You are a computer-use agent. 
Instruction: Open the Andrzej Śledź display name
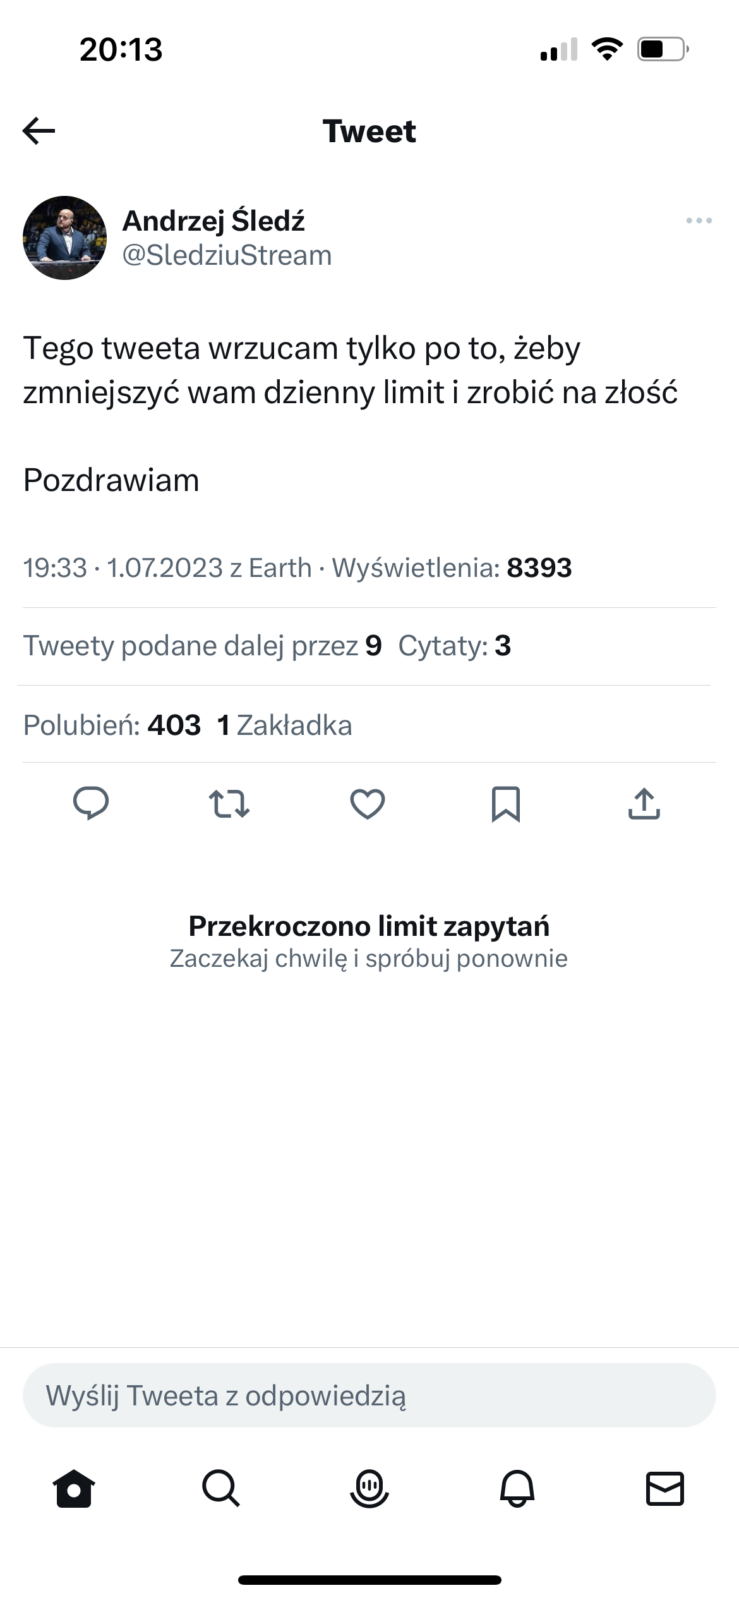pos(213,220)
